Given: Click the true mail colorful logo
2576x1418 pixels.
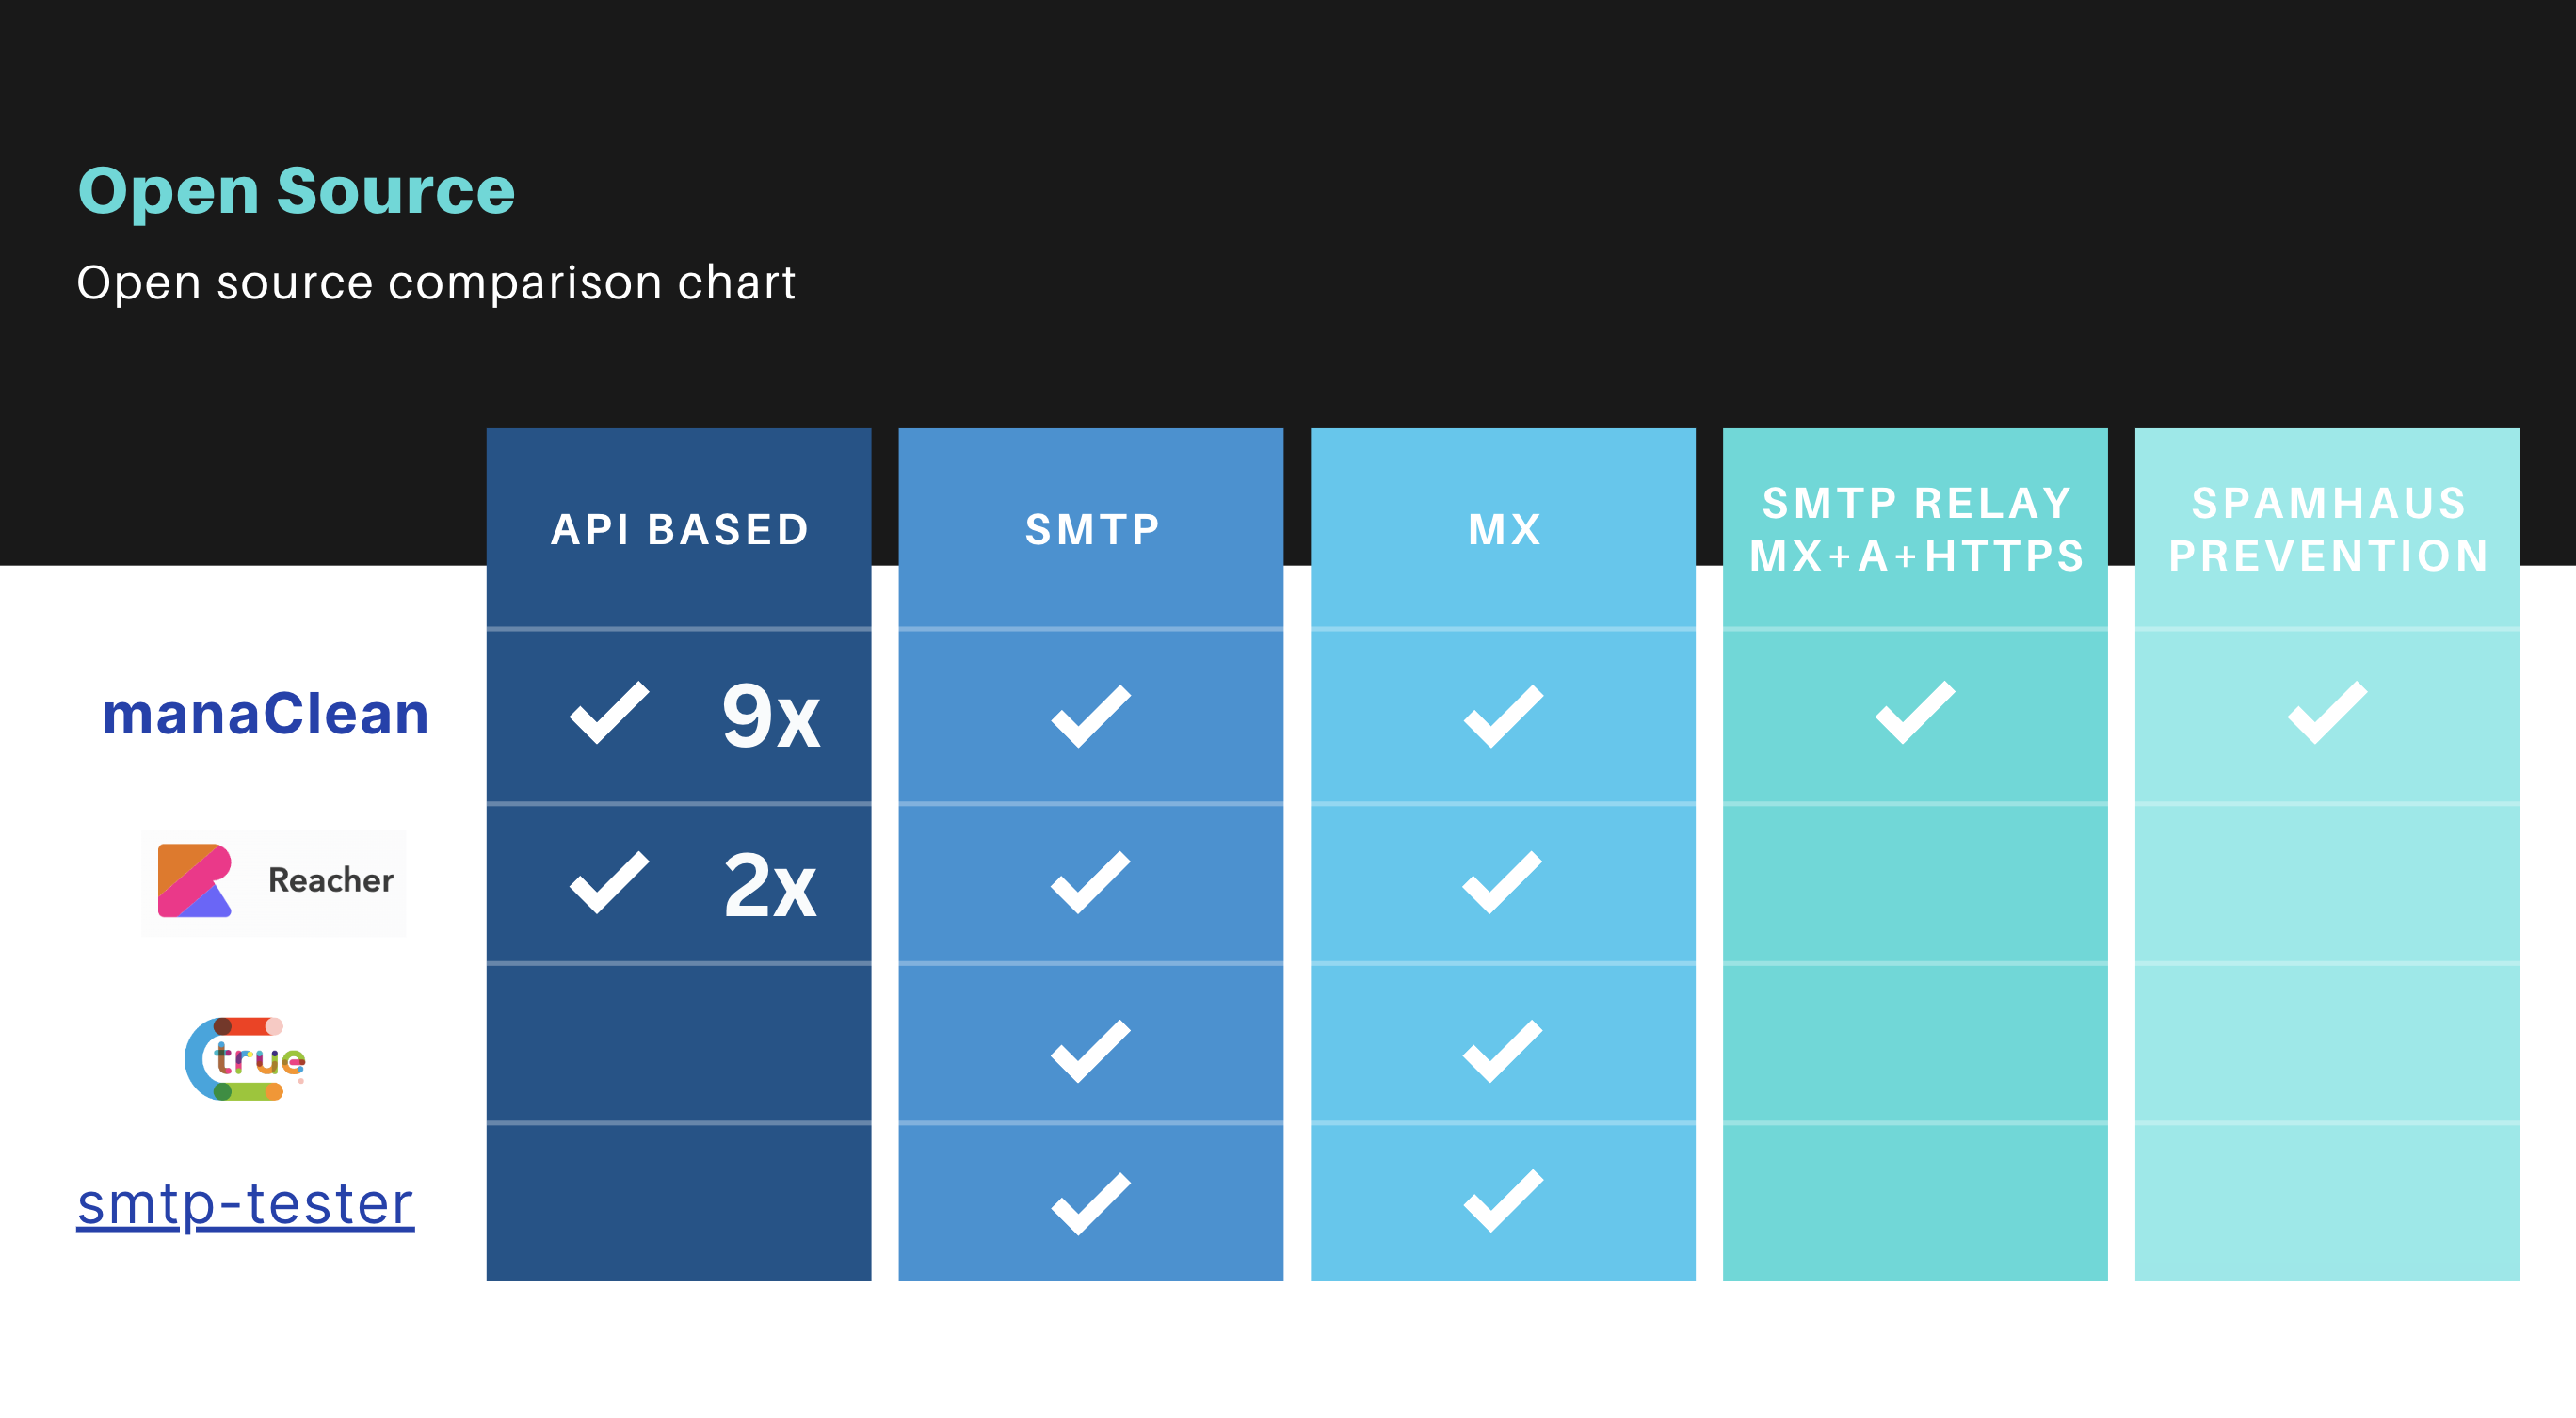Looking at the screenshot, I should 245,1059.
